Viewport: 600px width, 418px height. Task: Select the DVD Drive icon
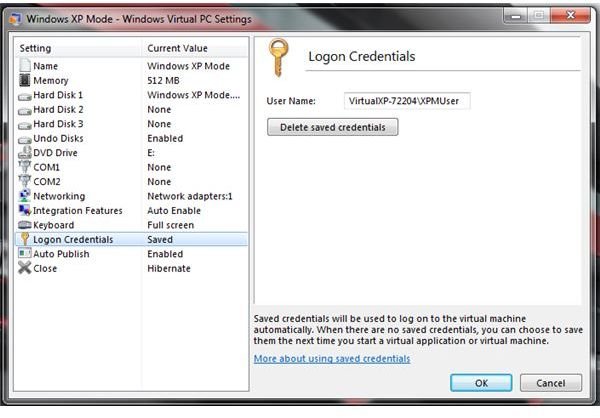coord(24,152)
